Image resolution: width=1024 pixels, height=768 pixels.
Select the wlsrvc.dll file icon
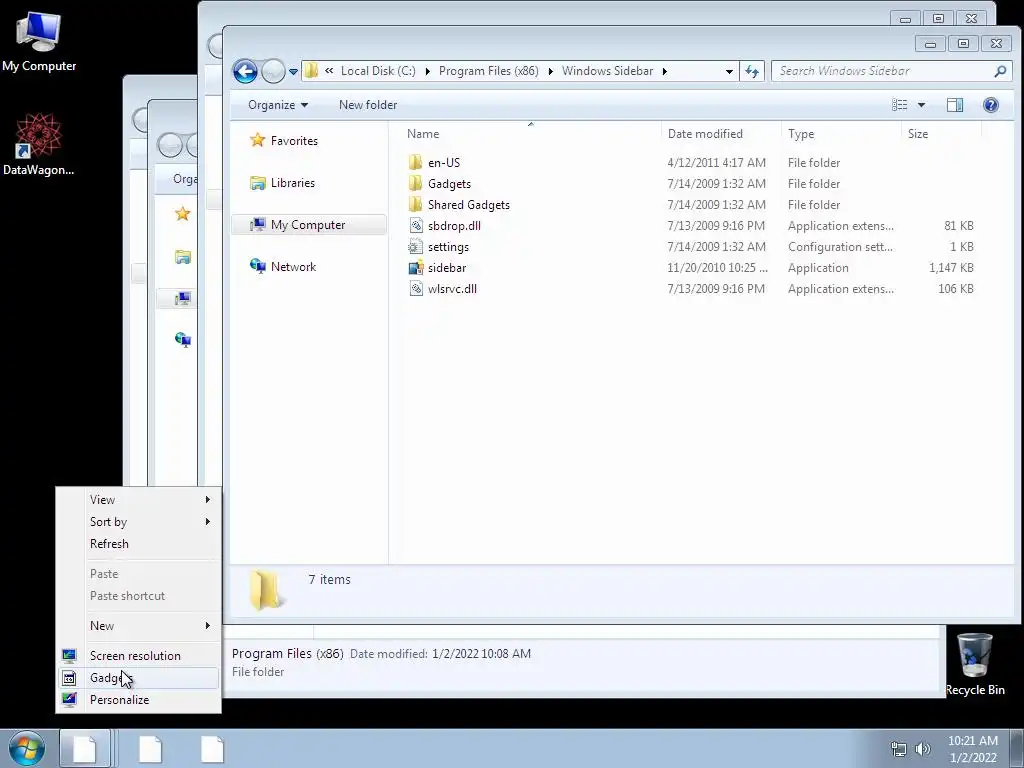(x=415, y=289)
